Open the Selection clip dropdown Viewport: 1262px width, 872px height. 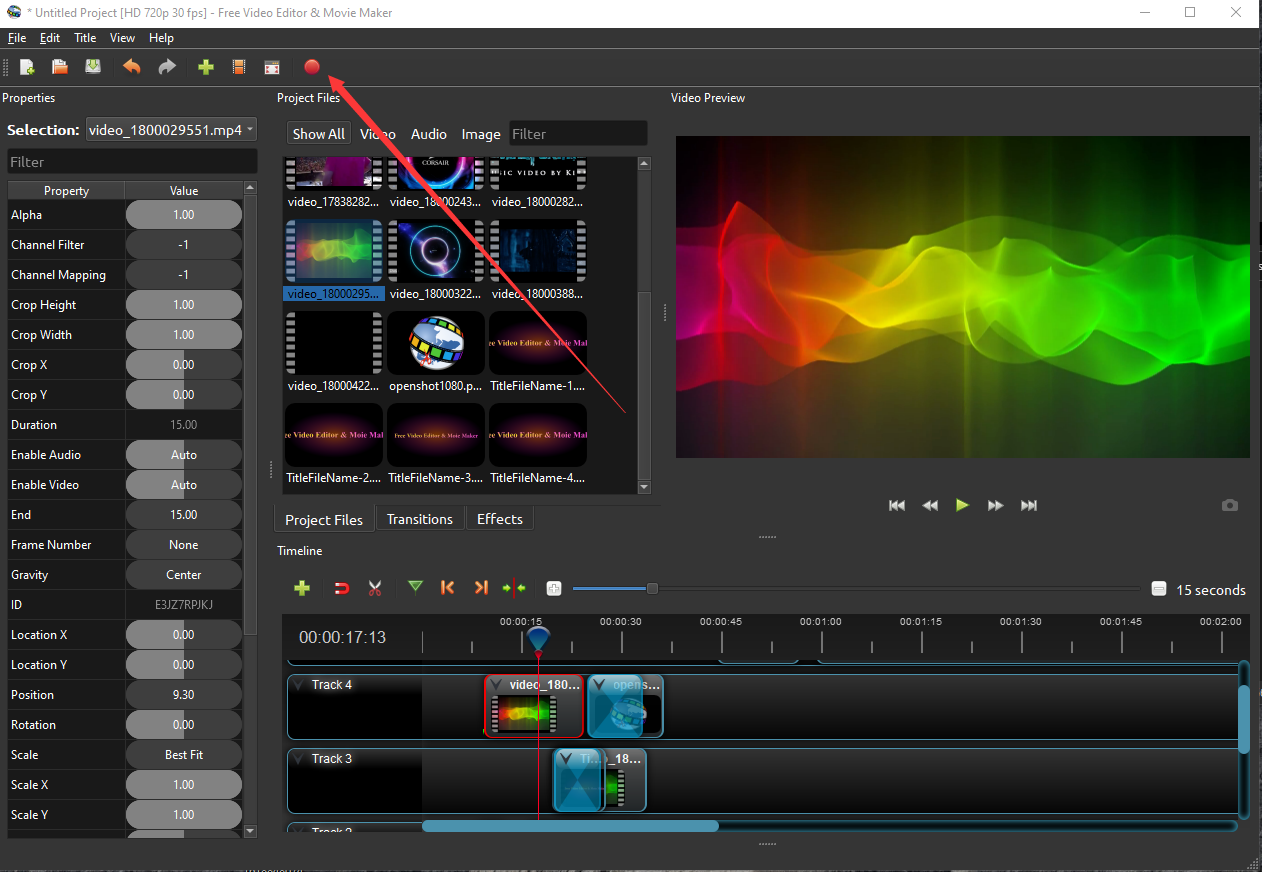pyautogui.click(x=171, y=129)
